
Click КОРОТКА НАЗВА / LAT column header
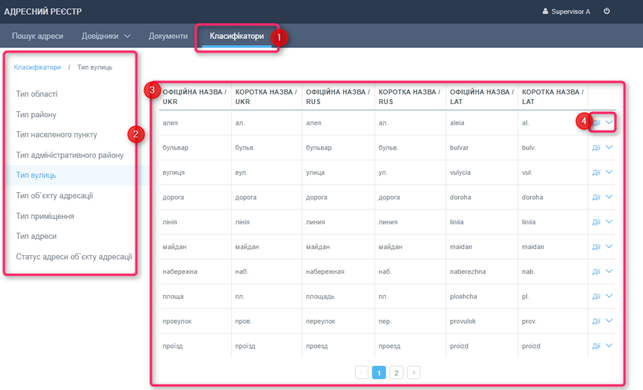(x=553, y=97)
